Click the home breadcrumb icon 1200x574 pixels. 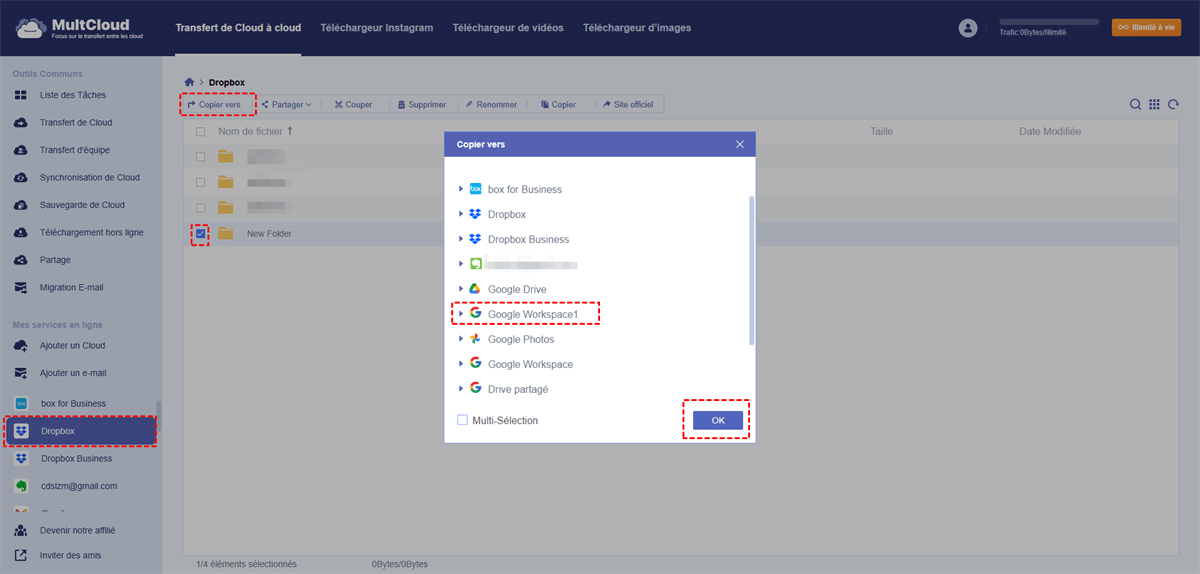pos(189,82)
